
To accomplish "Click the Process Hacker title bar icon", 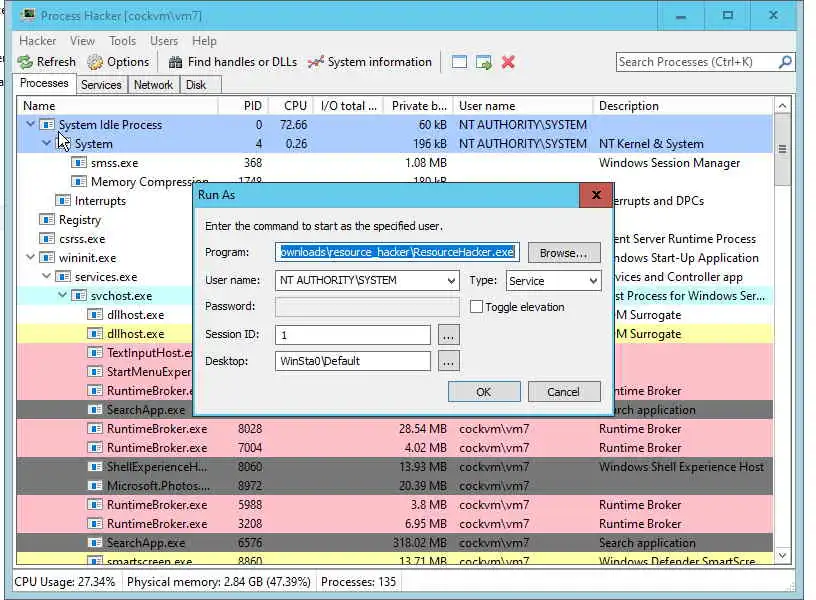I will click(x=28, y=15).
